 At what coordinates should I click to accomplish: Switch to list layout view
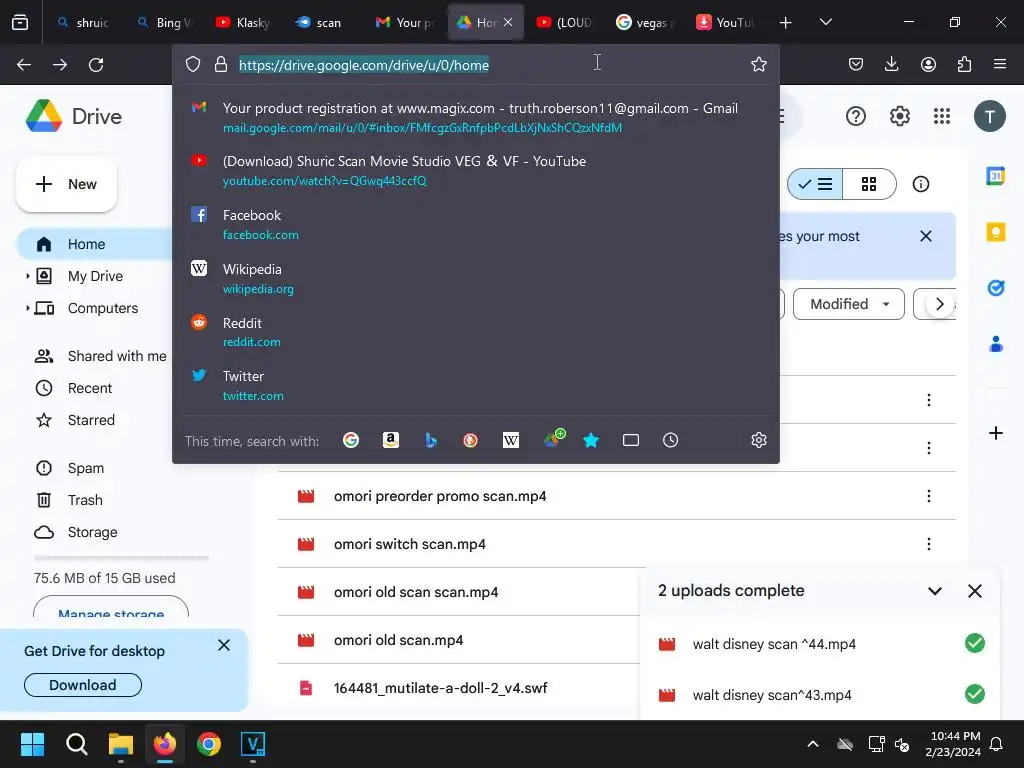coord(815,184)
